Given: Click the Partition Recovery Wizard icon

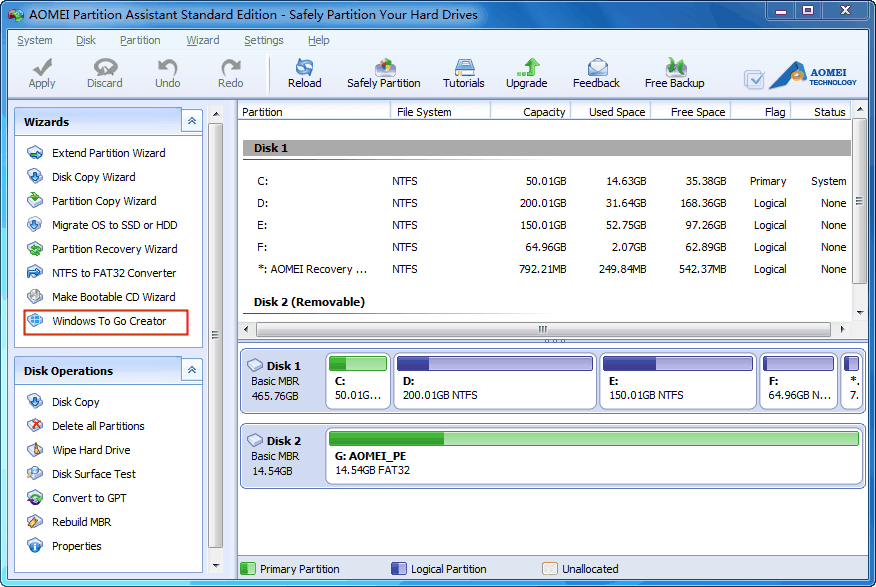Looking at the screenshot, I should (35, 249).
